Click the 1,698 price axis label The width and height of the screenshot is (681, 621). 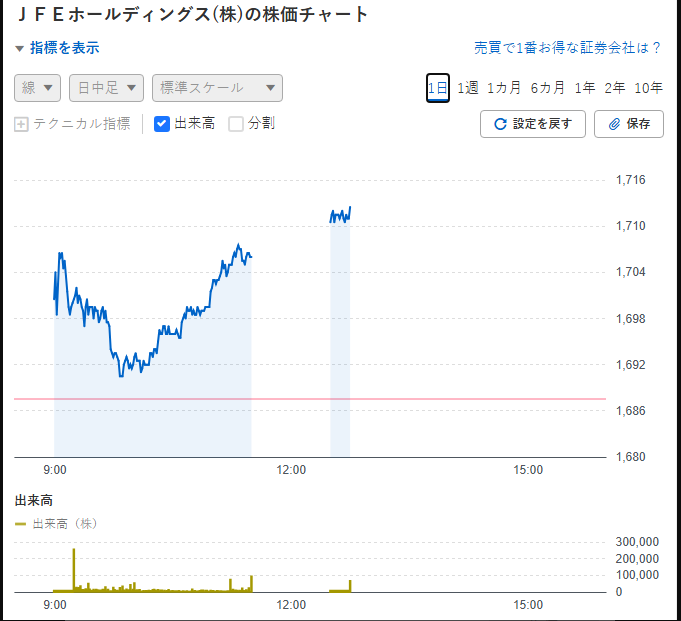click(x=631, y=319)
